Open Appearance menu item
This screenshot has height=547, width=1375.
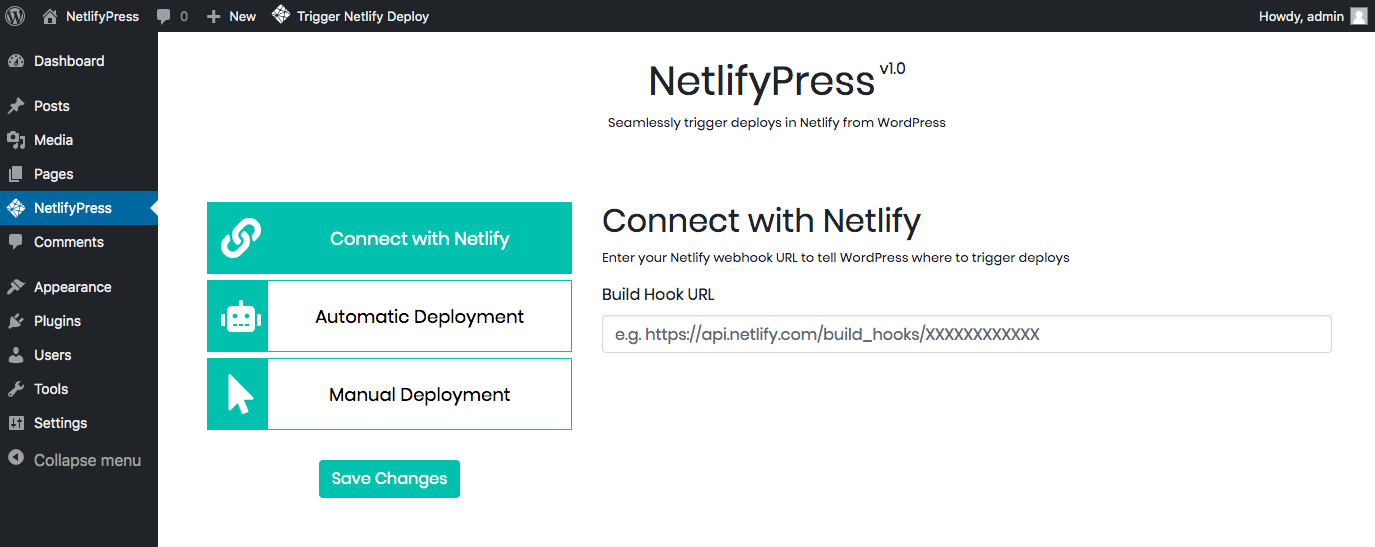tap(79, 287)
